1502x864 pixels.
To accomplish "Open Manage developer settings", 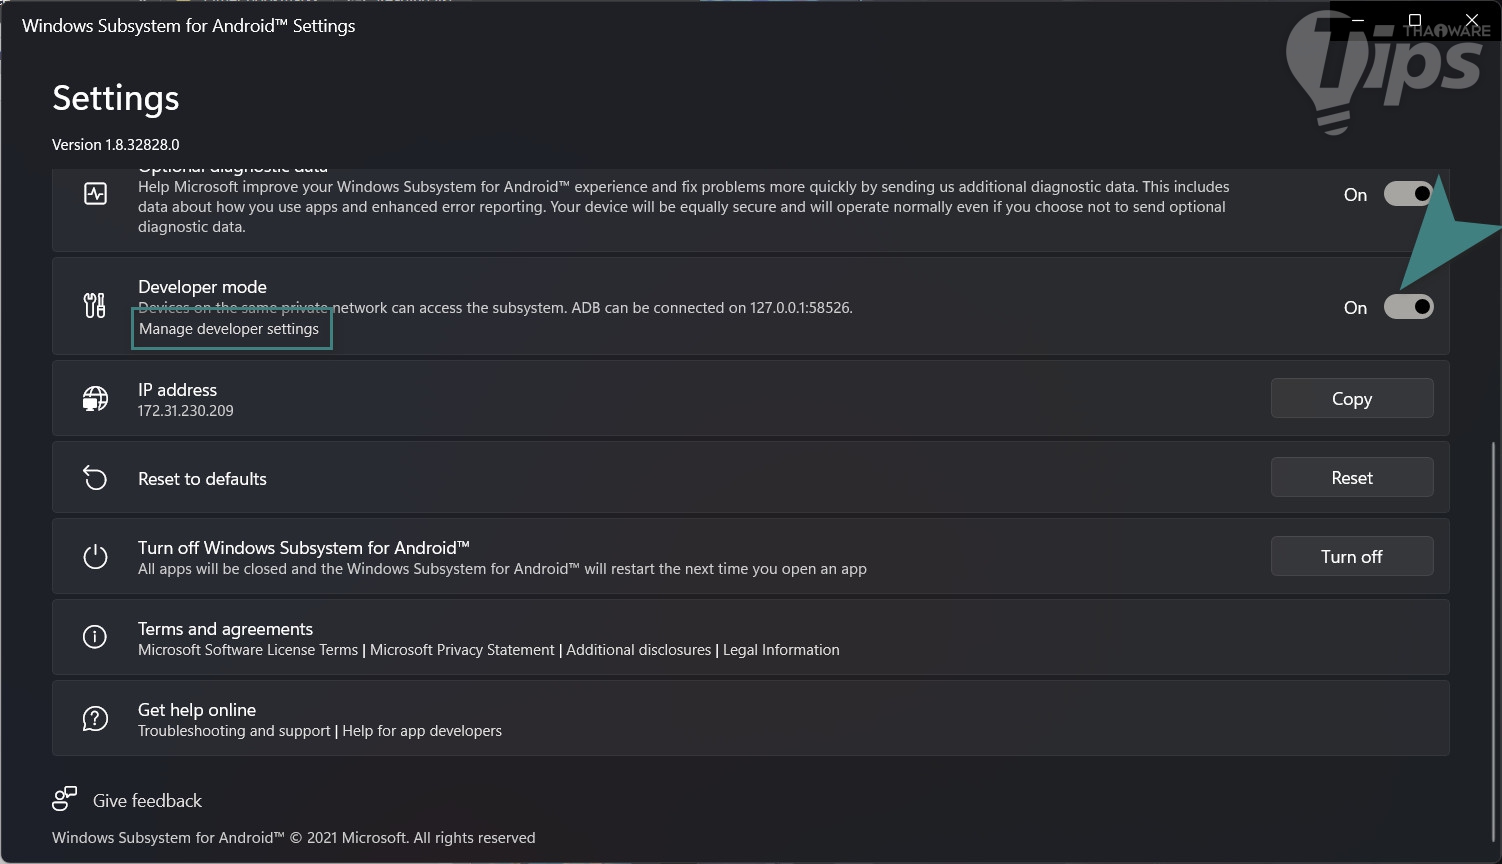I will pos(229,329).
